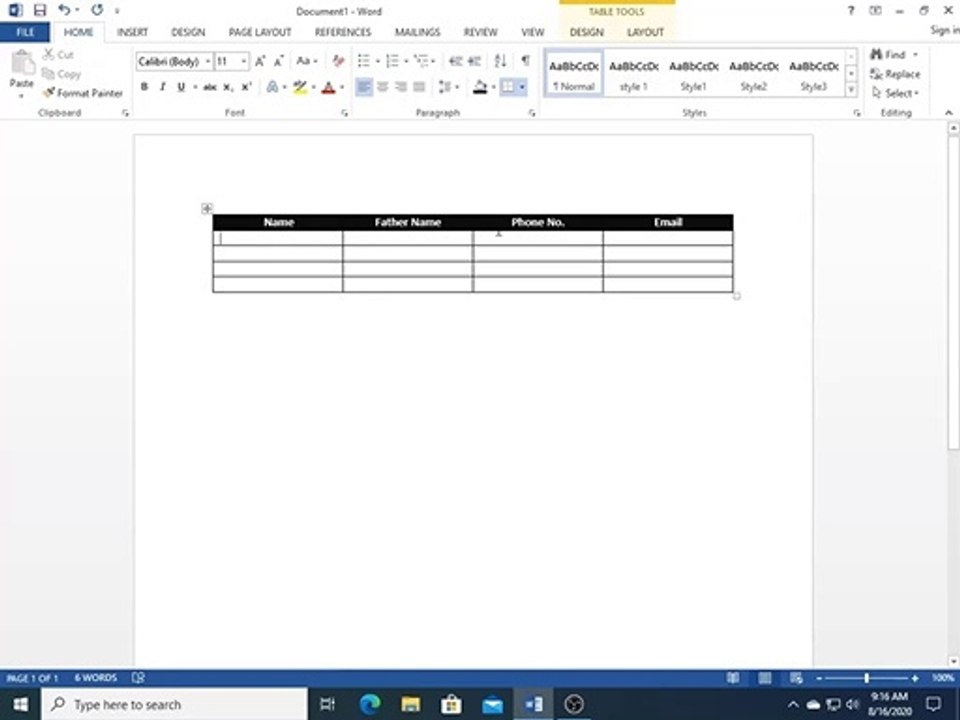Undo the last action
This screenshot has width=960, height=720.
[x=64, y=10]
